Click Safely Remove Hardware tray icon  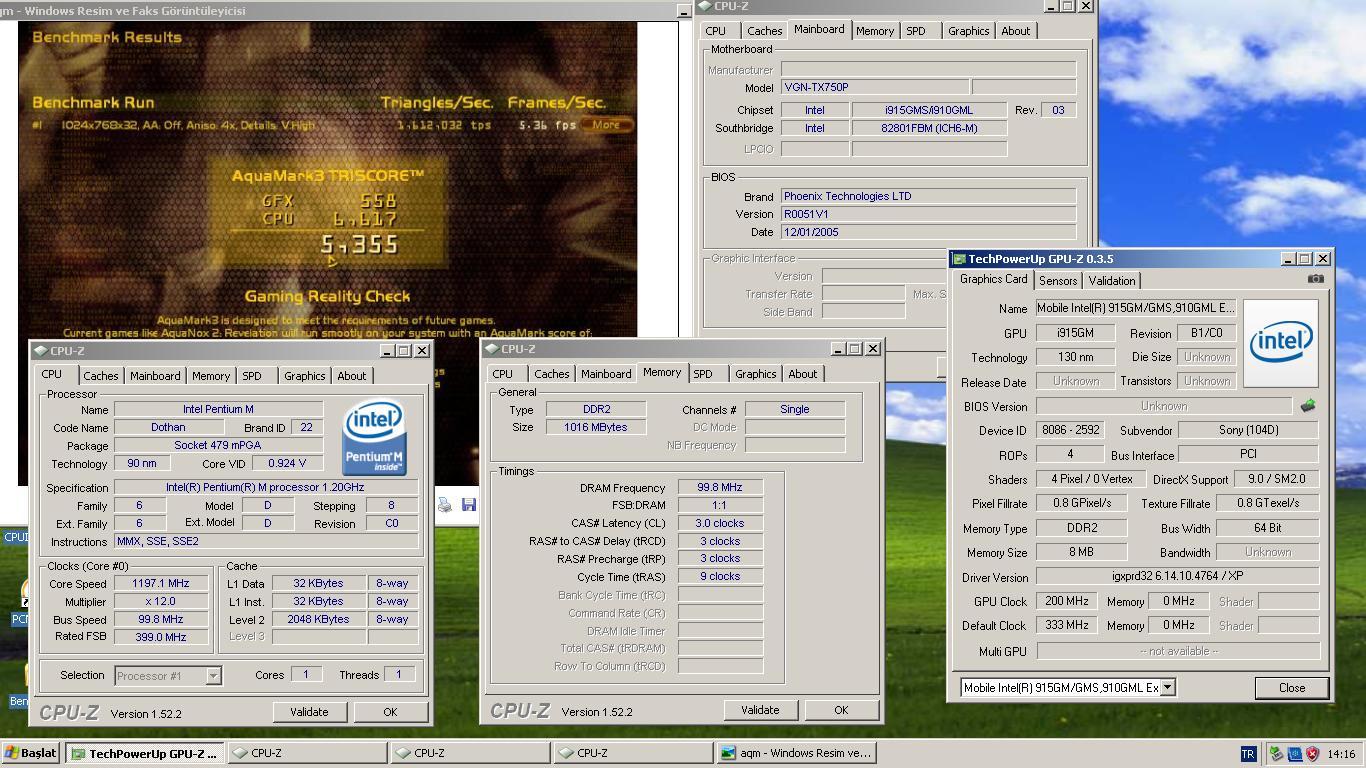click(x=1276, y=753)
